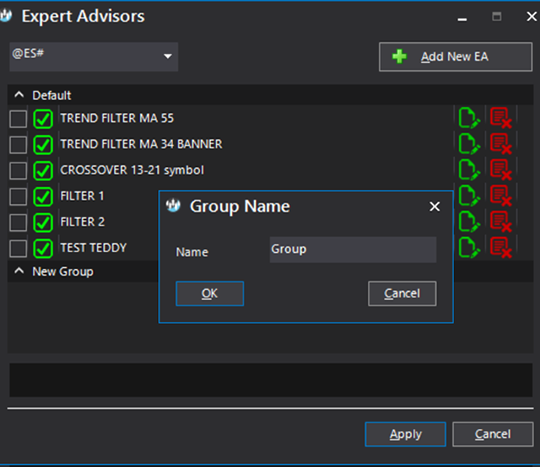The width and height of the screenshot is (540, 467).
Task: Tick the empty selection box for FILTER 1
Action: tap(18, 197)
